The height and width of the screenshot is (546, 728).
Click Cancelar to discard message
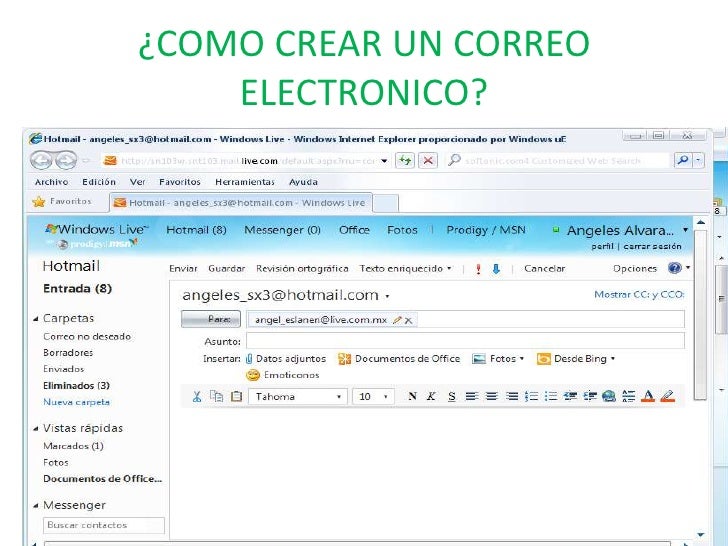(x=545, y=268)
